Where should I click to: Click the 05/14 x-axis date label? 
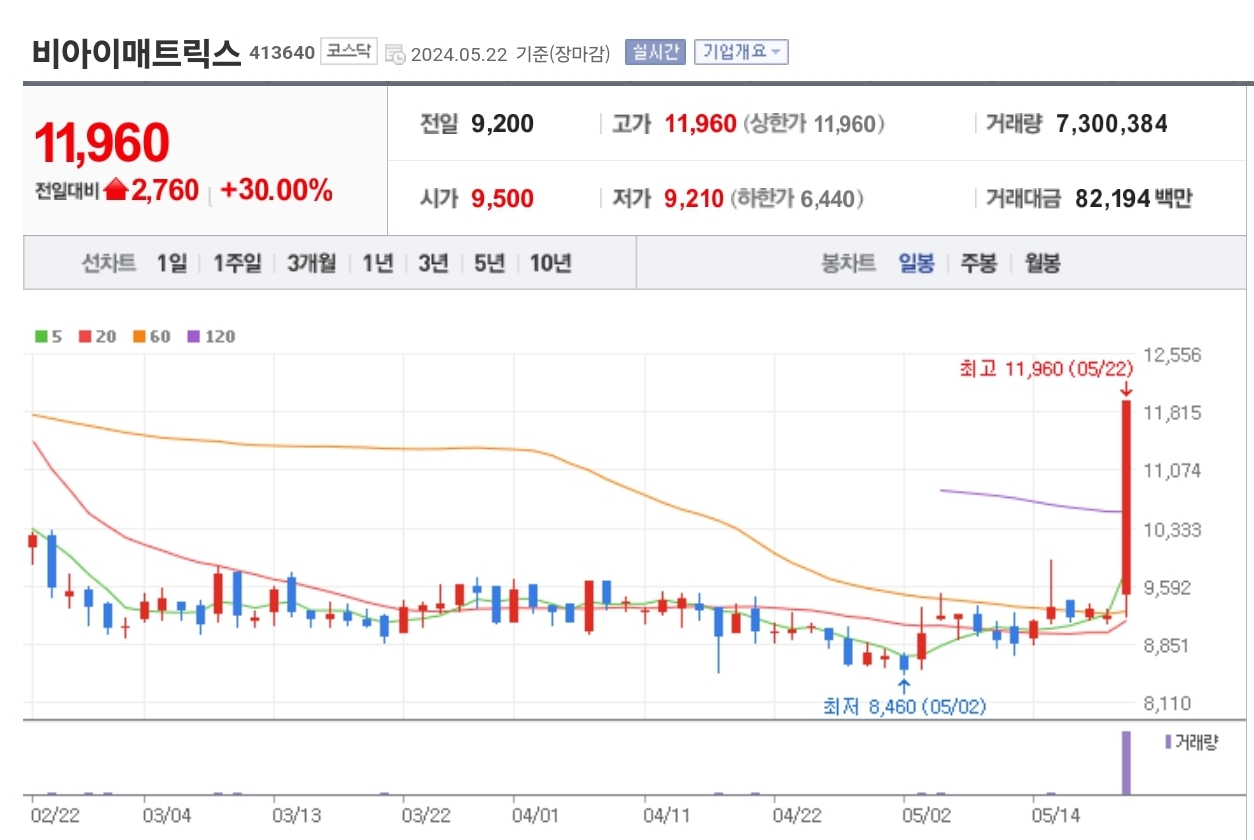pos(1054,815)
